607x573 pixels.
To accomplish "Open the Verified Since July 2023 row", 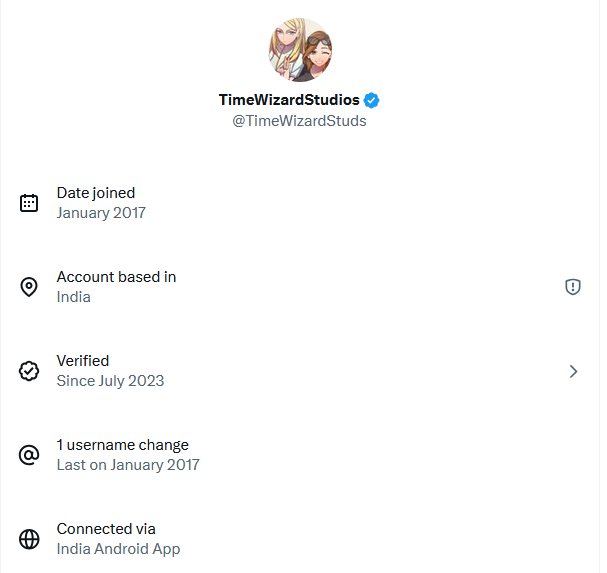I will pyautogui.click(x=300, y=371).
